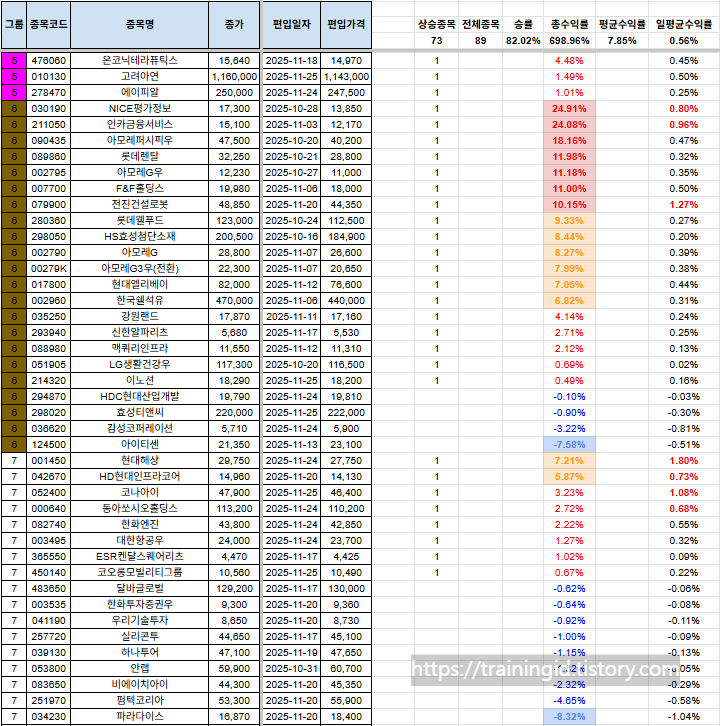Select stock code 00279K
The width and height of the screenshot is (720, 726).
point(49,269)
